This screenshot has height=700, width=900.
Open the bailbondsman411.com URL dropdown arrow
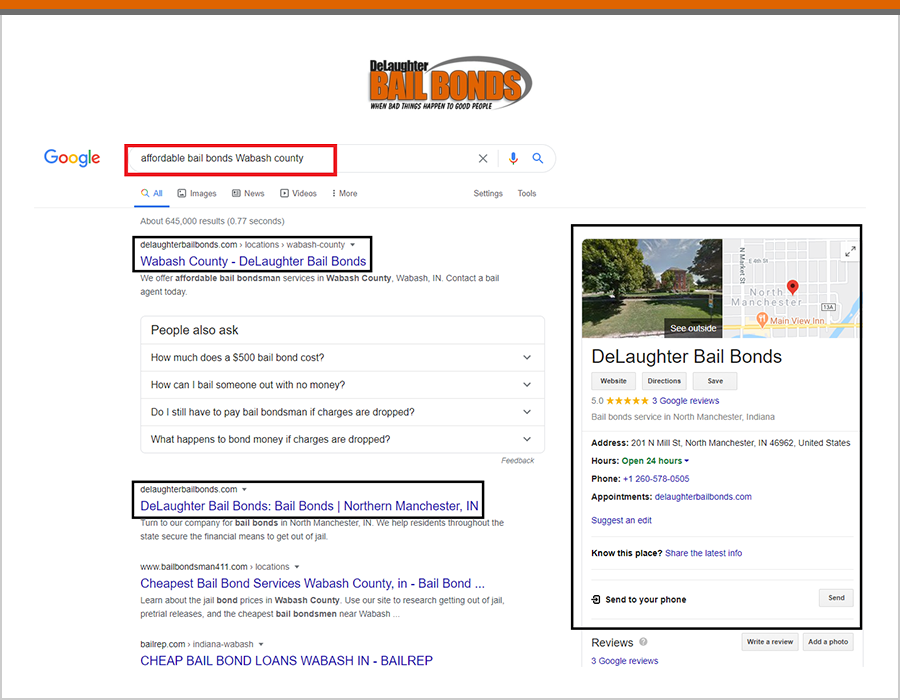(x=297, y=567)
